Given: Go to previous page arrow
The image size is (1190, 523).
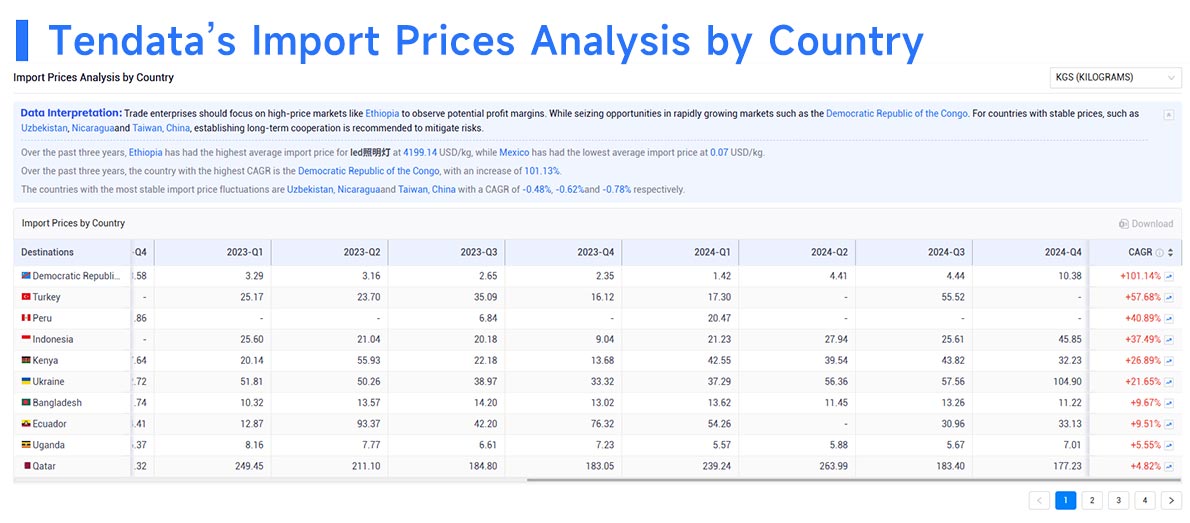Looking at the screenshot, I should 1039,500.
